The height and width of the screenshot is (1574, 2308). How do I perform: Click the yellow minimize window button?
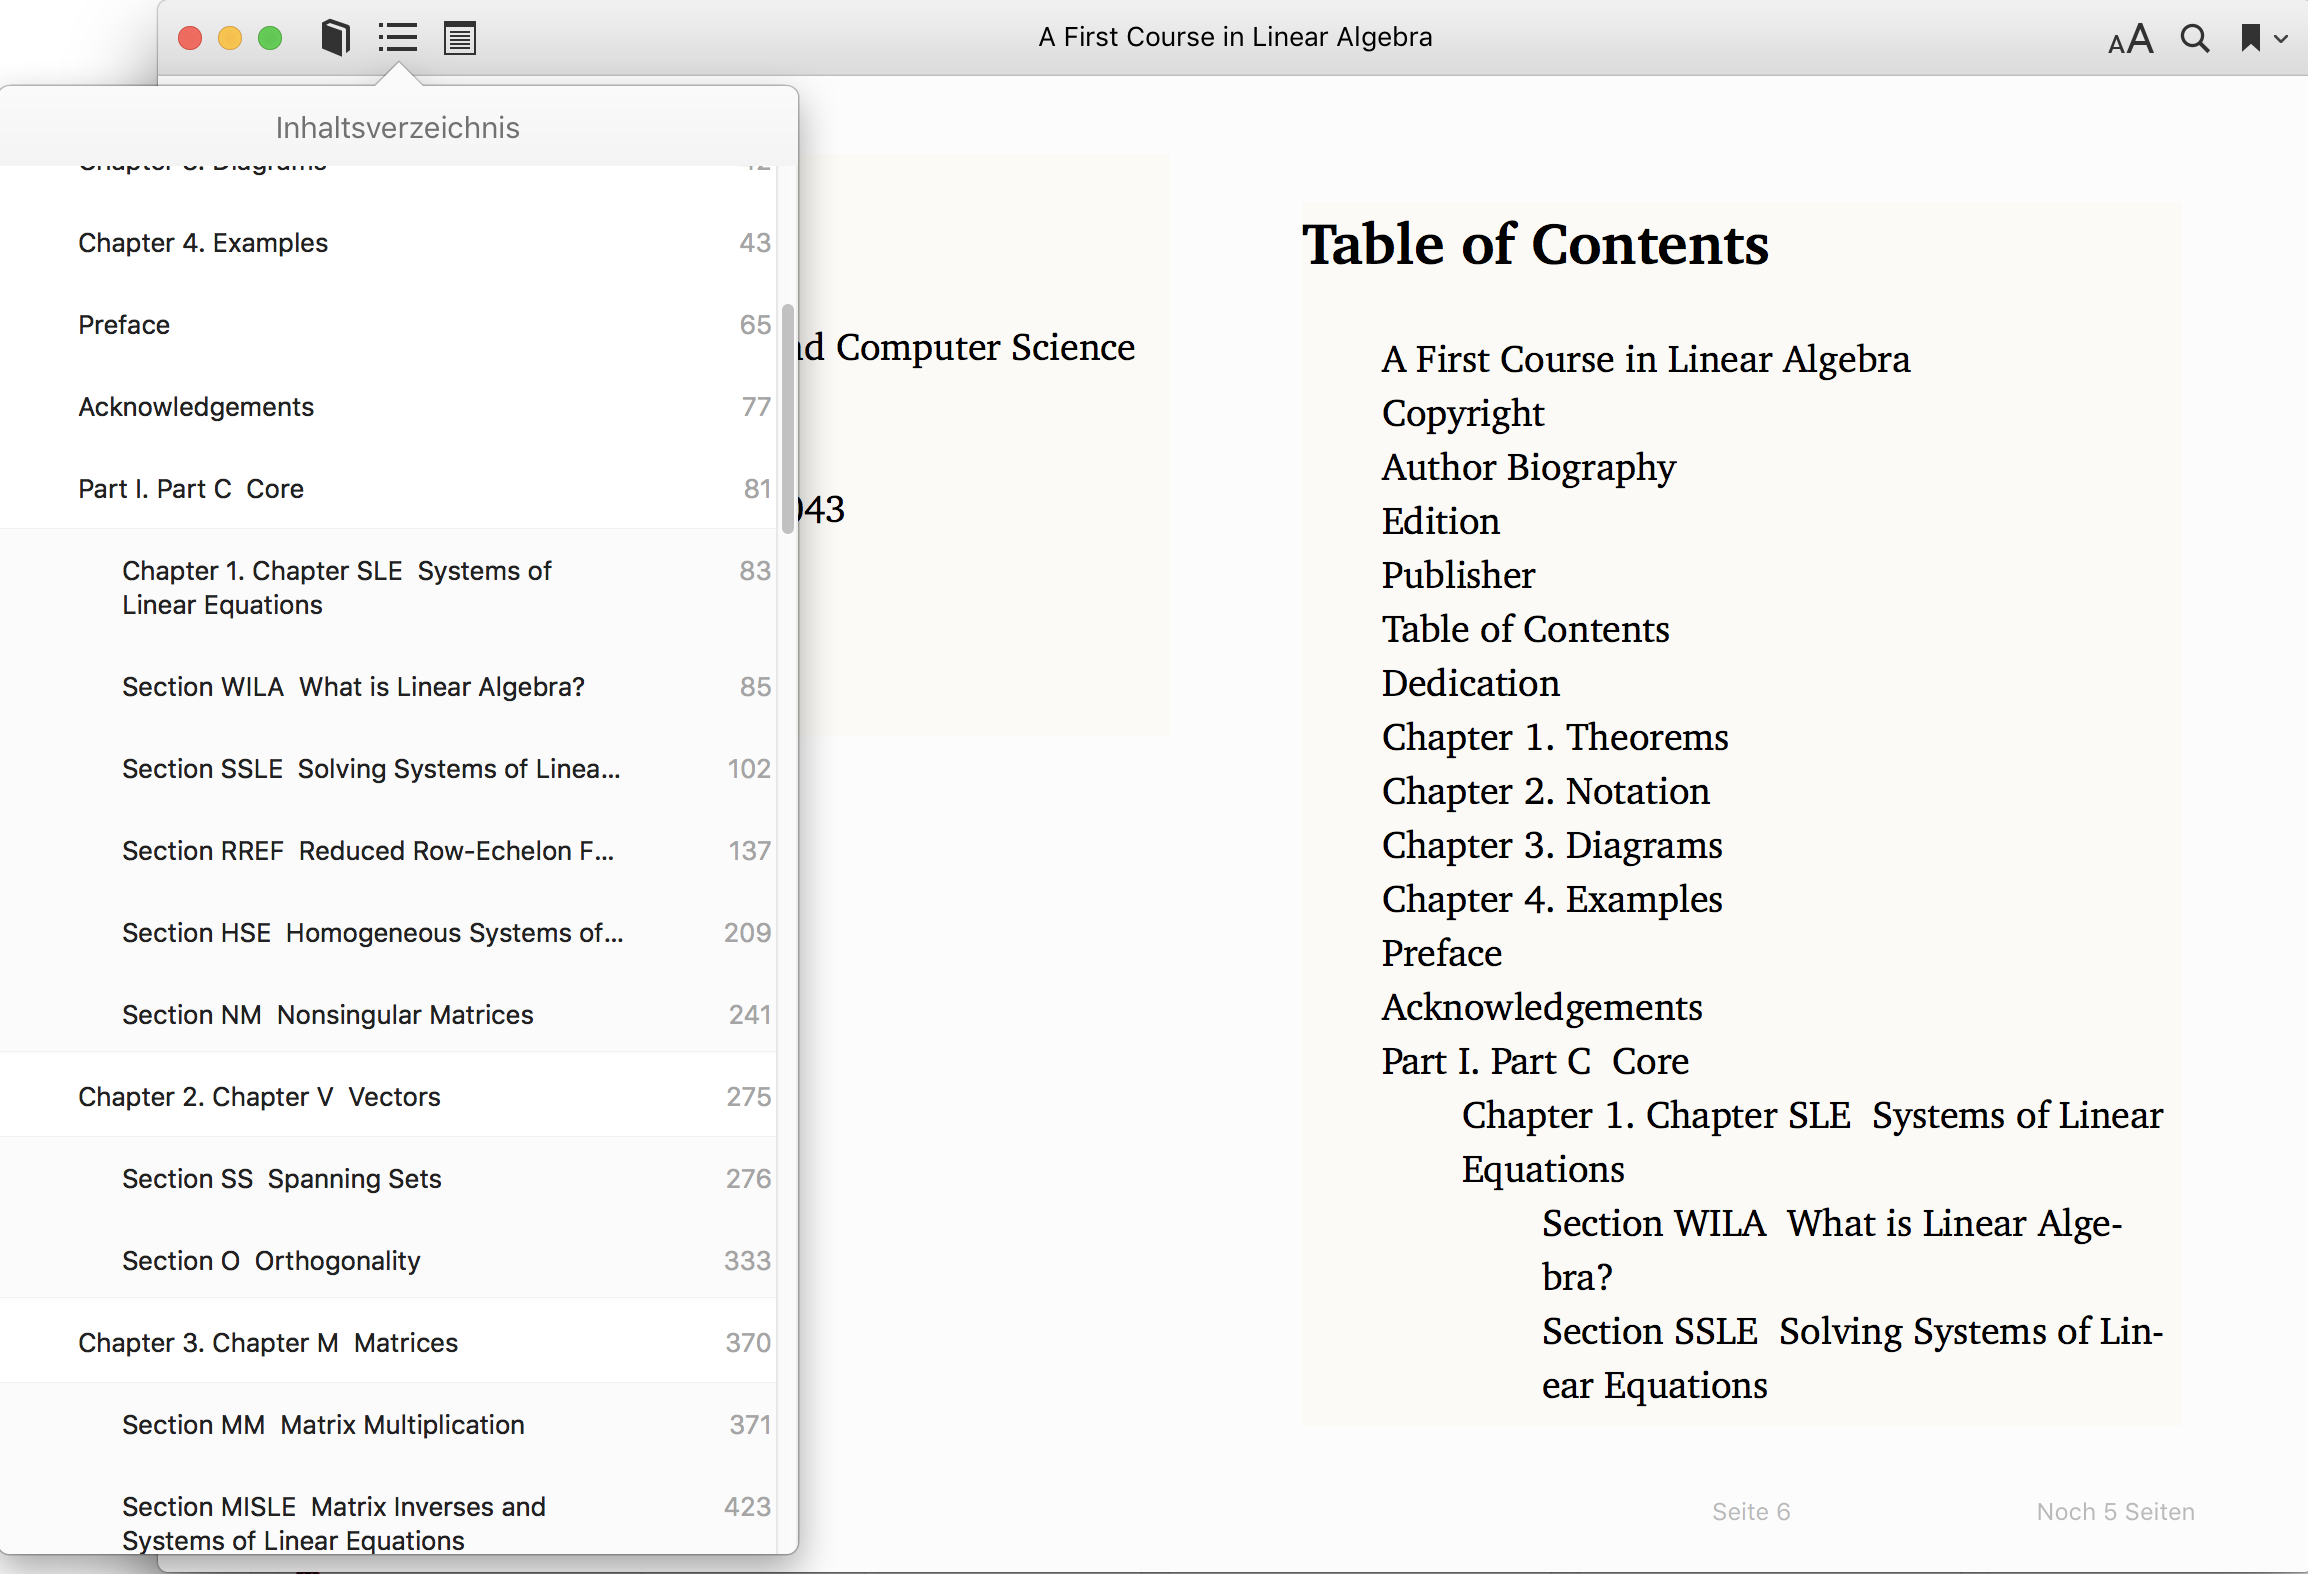click(x=230, y=38)
